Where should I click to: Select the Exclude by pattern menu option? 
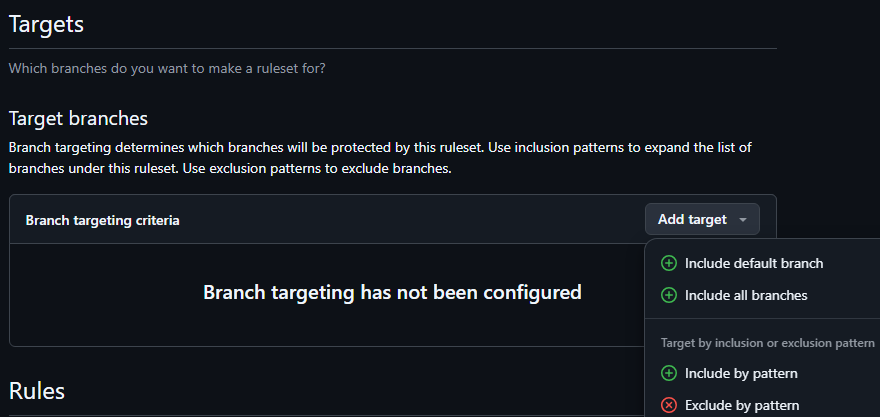764,405
